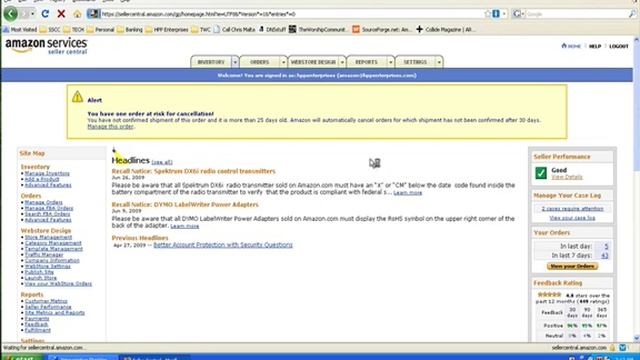640x360 pixels.
Task: Expand the Orders tab dropdown arrow
Action: point(283,62)
